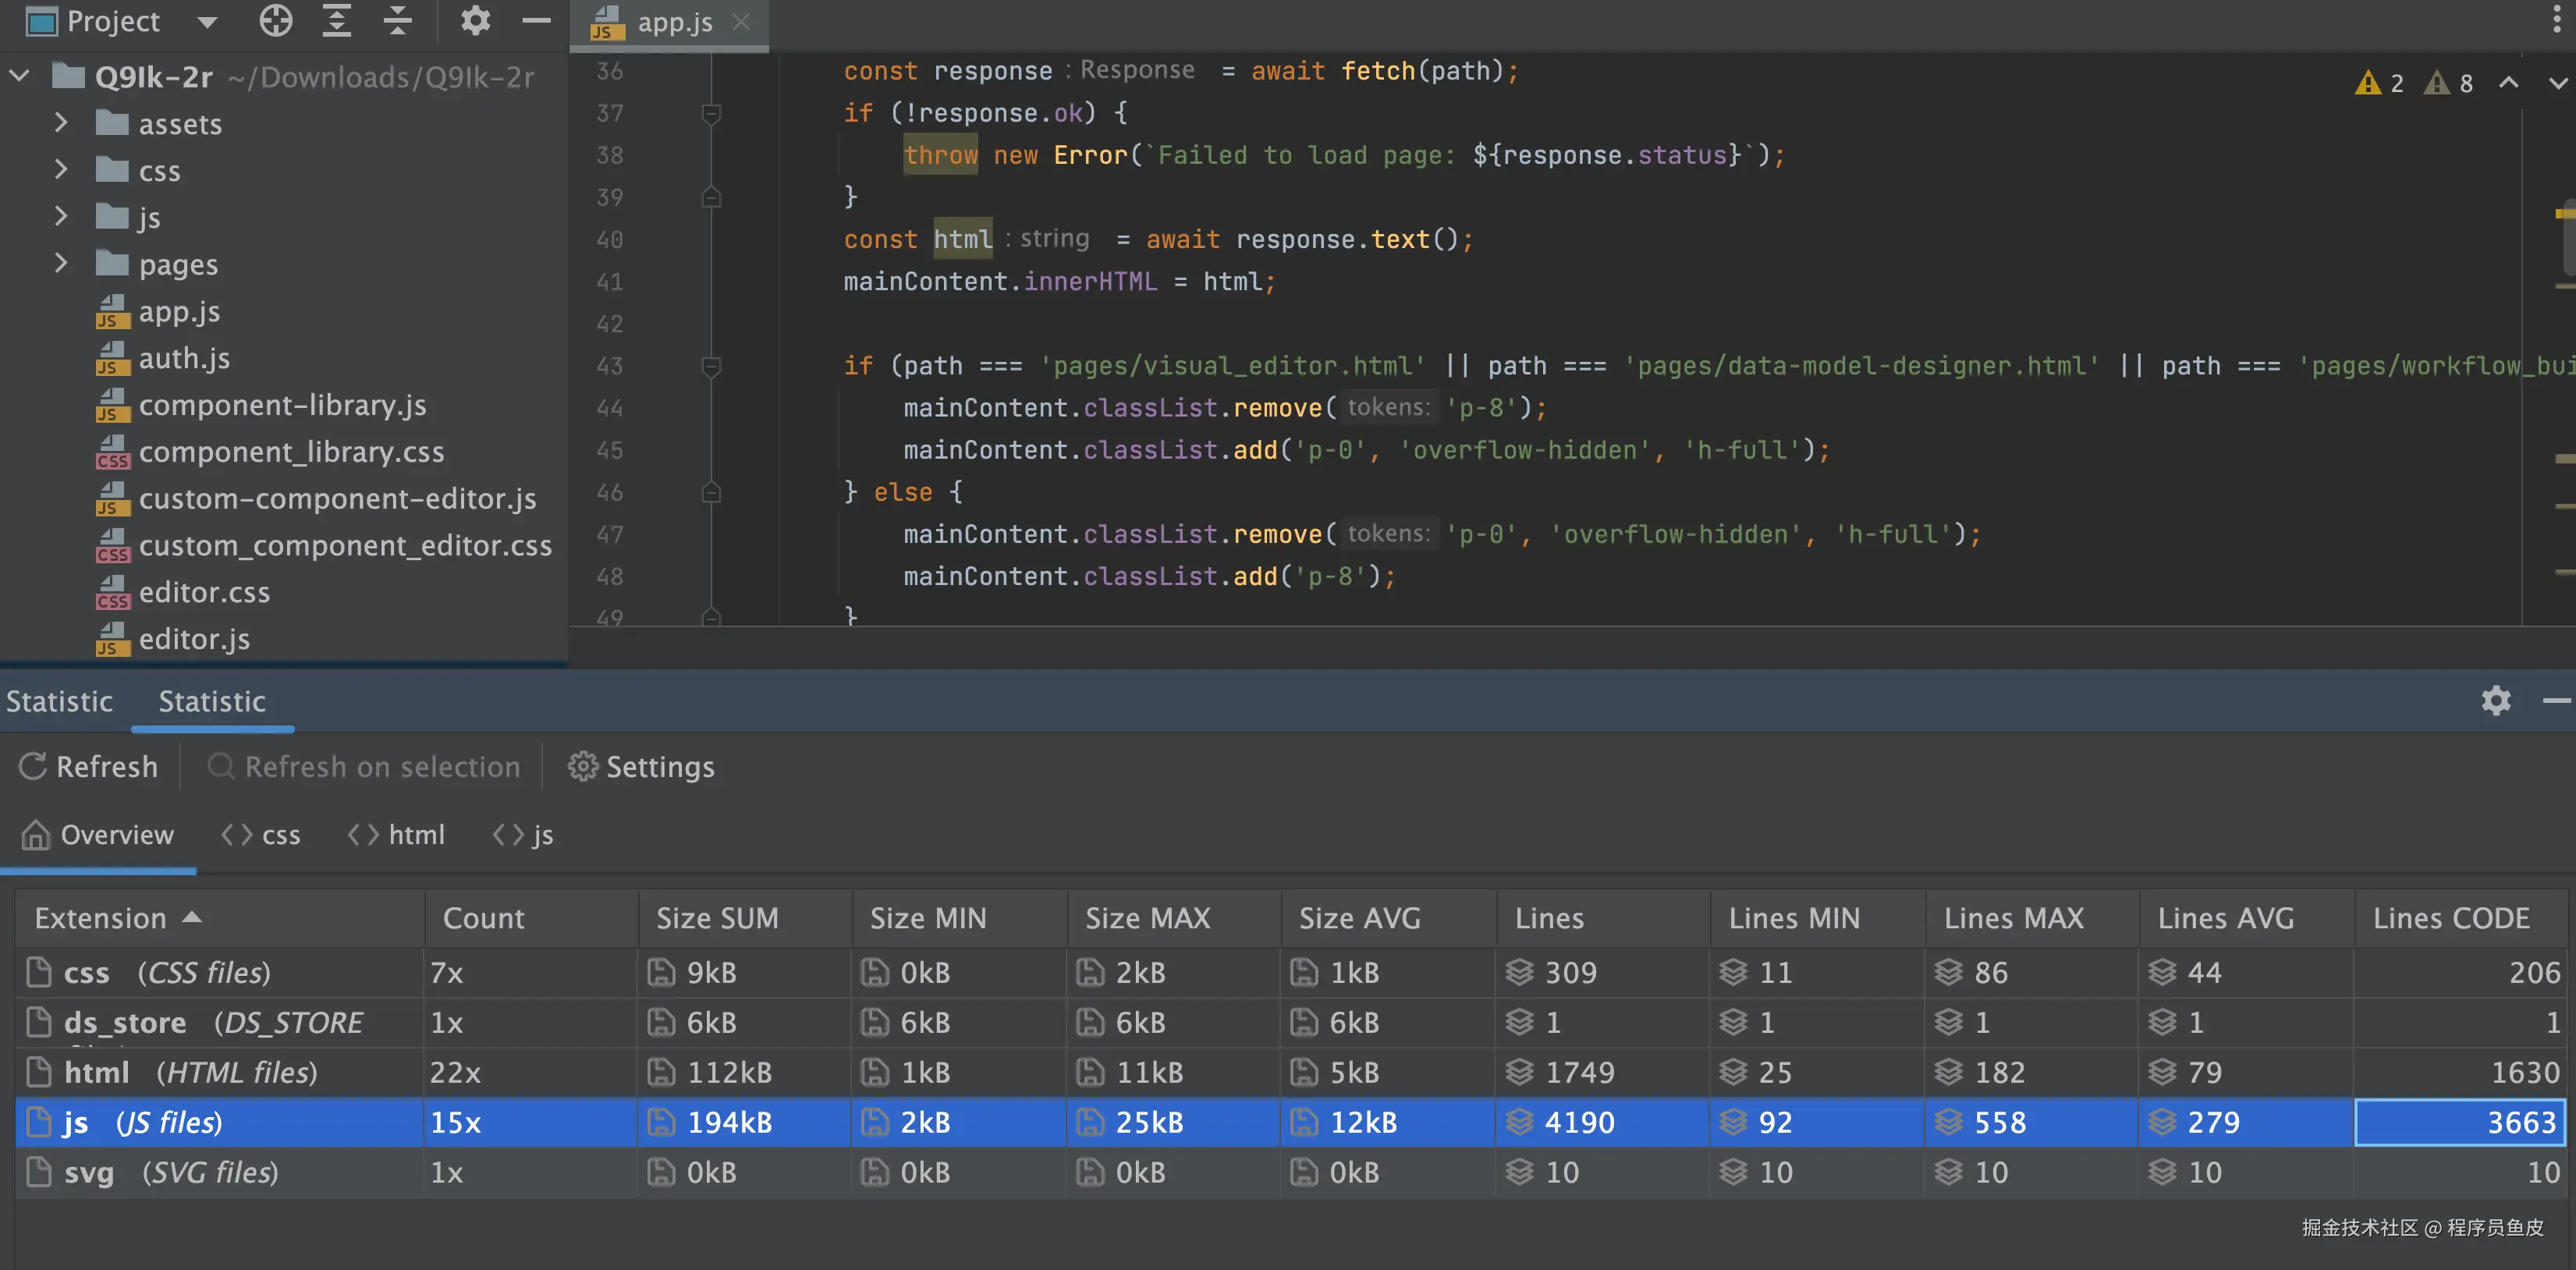Expand the assets folder
Screen dimensions: 2576x1270
(x=61, y=123)
